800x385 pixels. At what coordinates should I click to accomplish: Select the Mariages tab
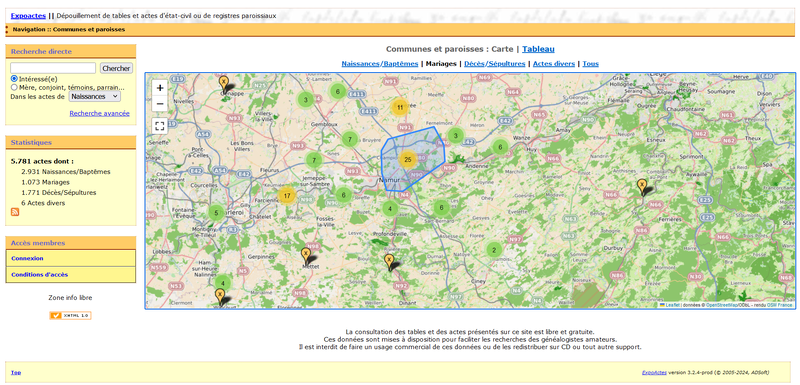pos(441,64)
